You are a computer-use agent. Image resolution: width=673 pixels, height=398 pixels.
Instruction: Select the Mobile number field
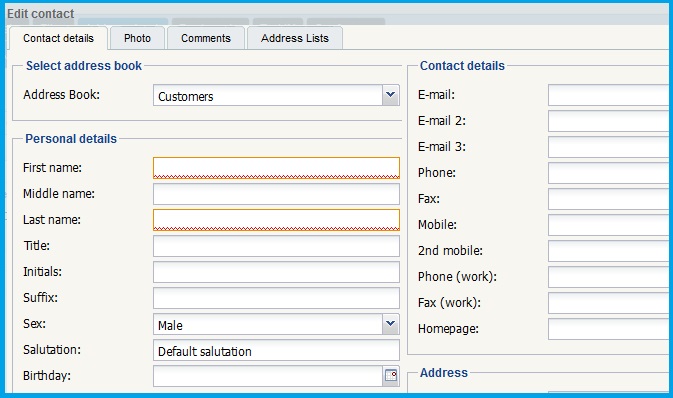[610, 225]
